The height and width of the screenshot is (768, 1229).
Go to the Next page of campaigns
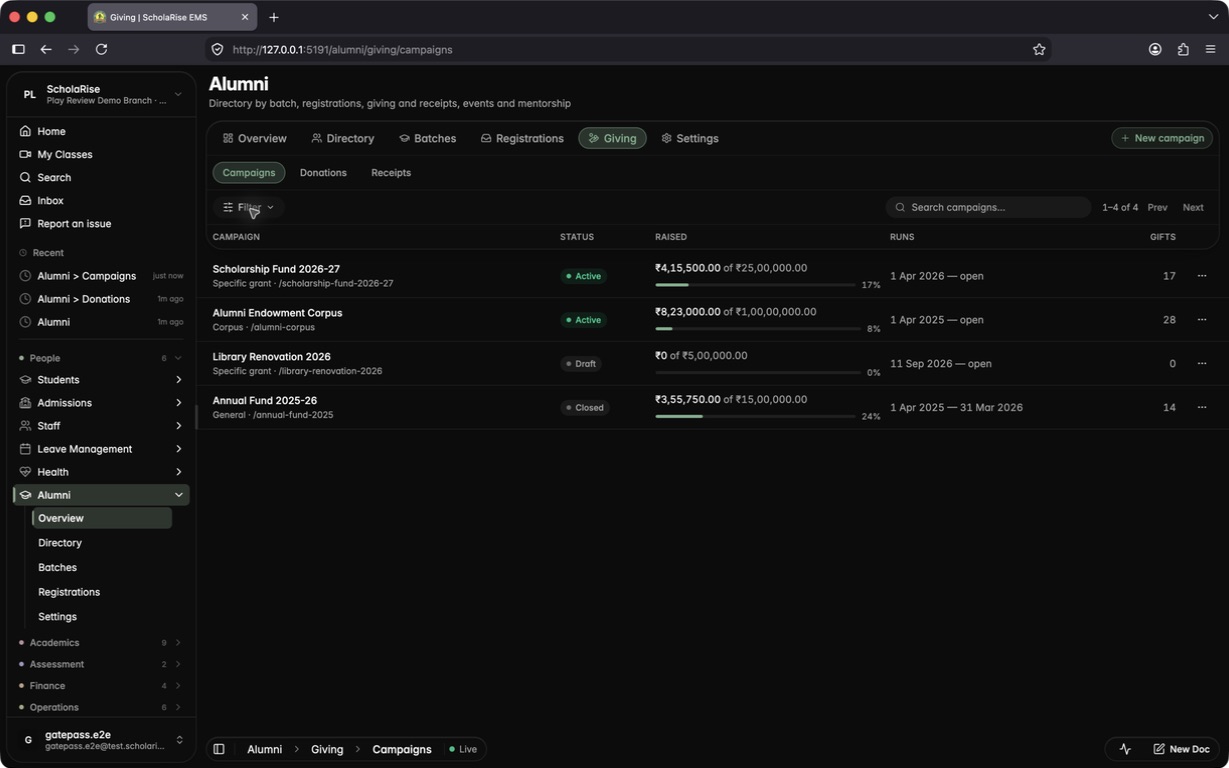point(1193,207)
